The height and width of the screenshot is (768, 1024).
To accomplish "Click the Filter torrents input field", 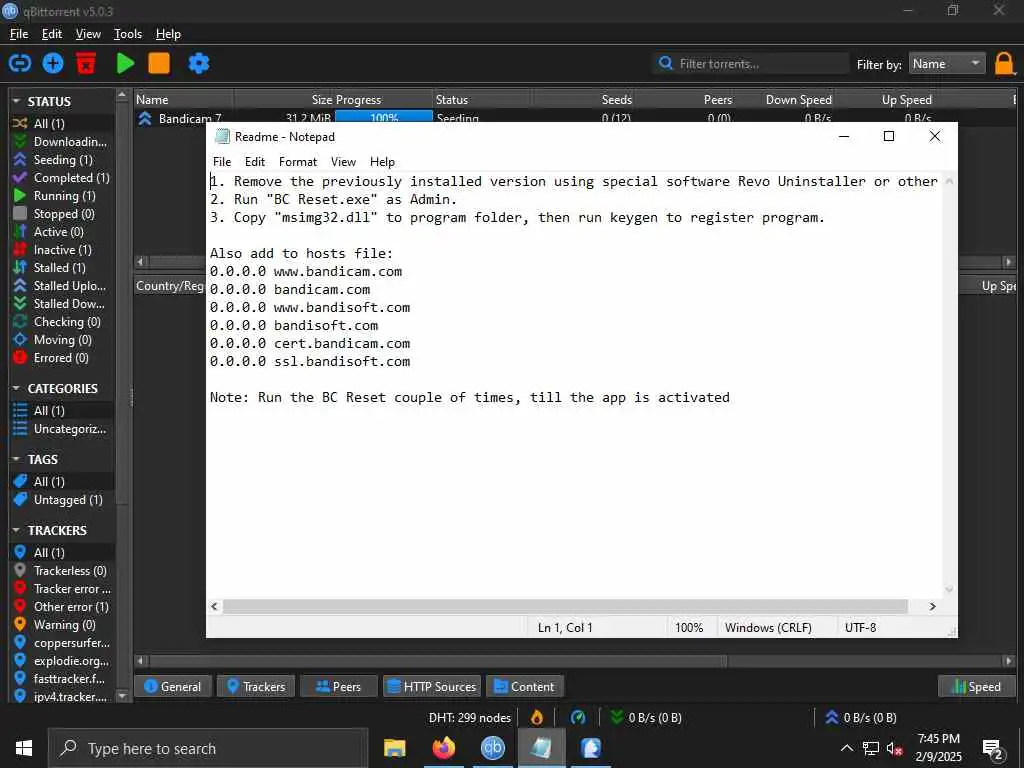I will tap(750, 64).
